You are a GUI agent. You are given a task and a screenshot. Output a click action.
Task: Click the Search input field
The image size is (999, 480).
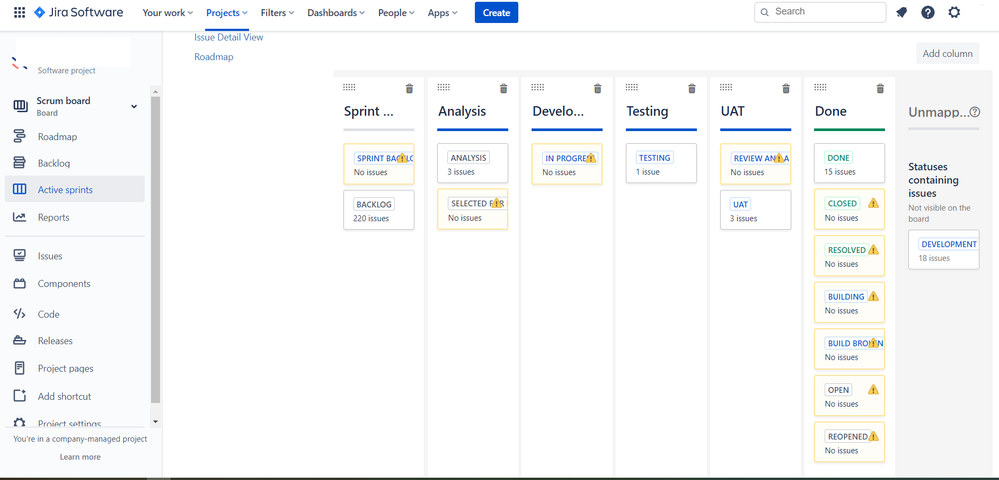pyautogui.click(x=820, y=12)
